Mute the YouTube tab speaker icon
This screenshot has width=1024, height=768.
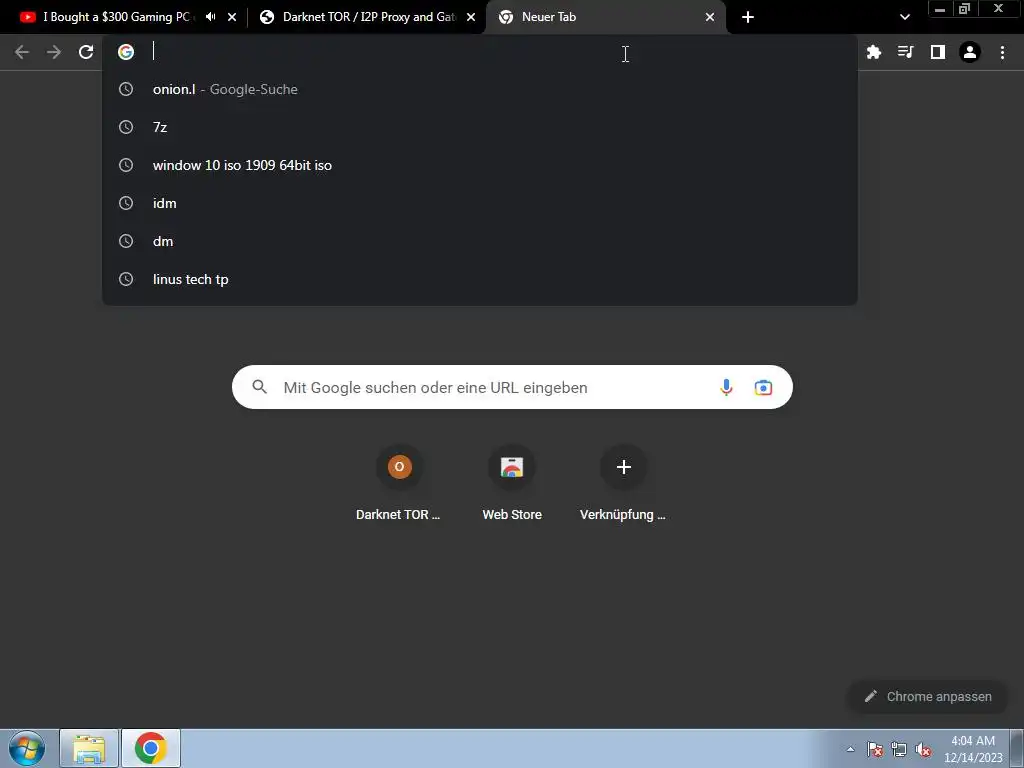coord(210,17)
